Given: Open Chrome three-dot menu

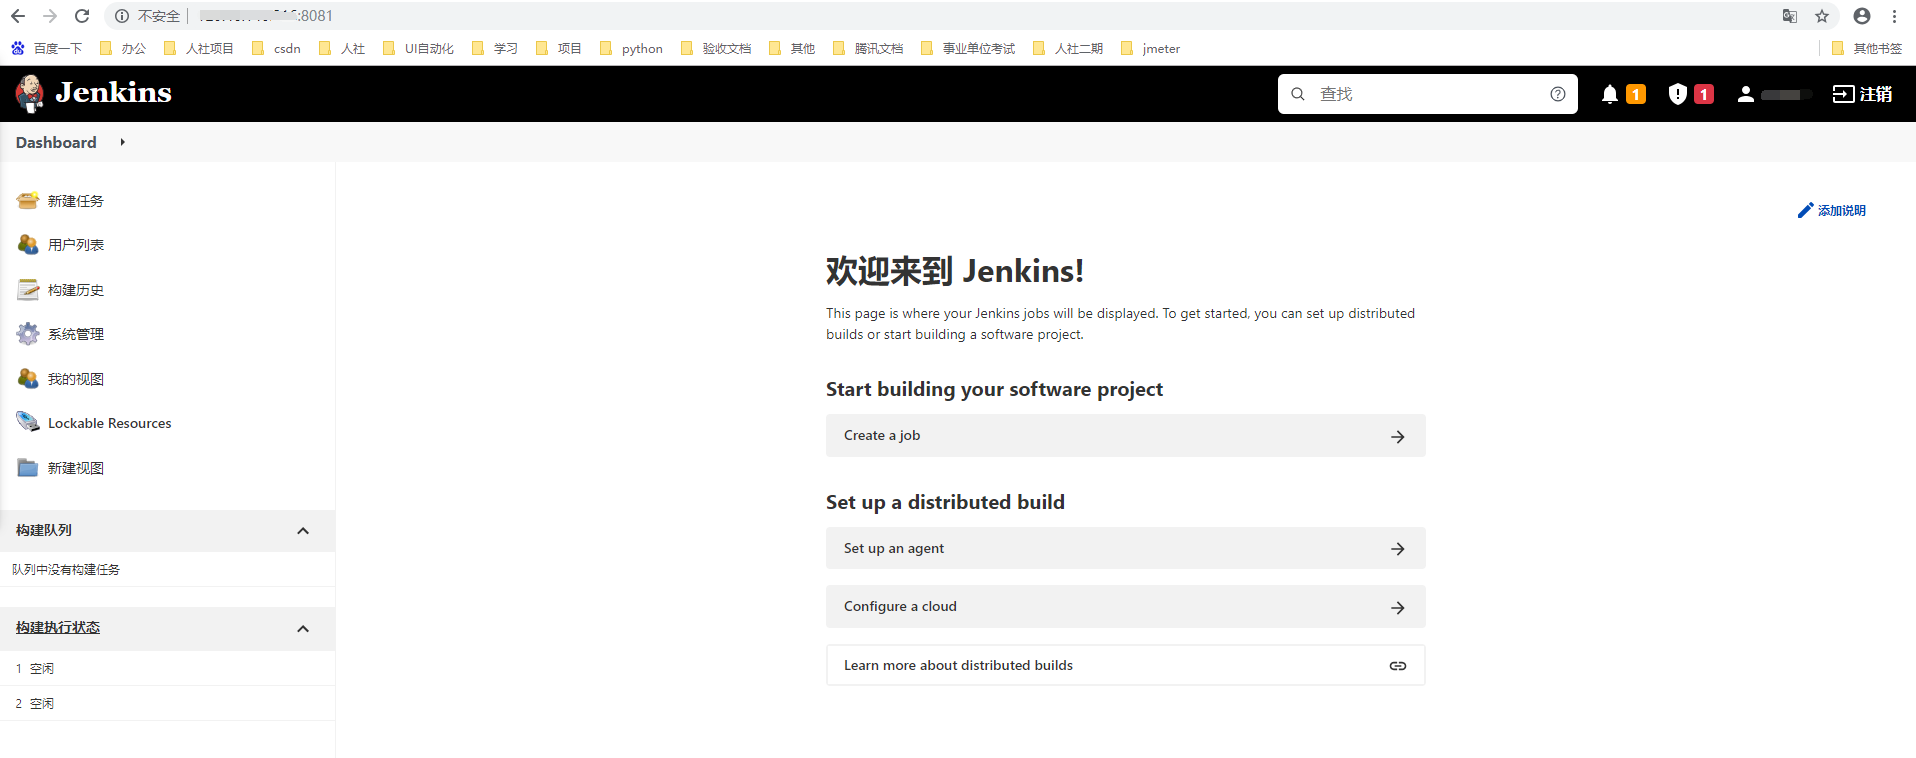Looking at the screenshot, I should click(1894, 16).
